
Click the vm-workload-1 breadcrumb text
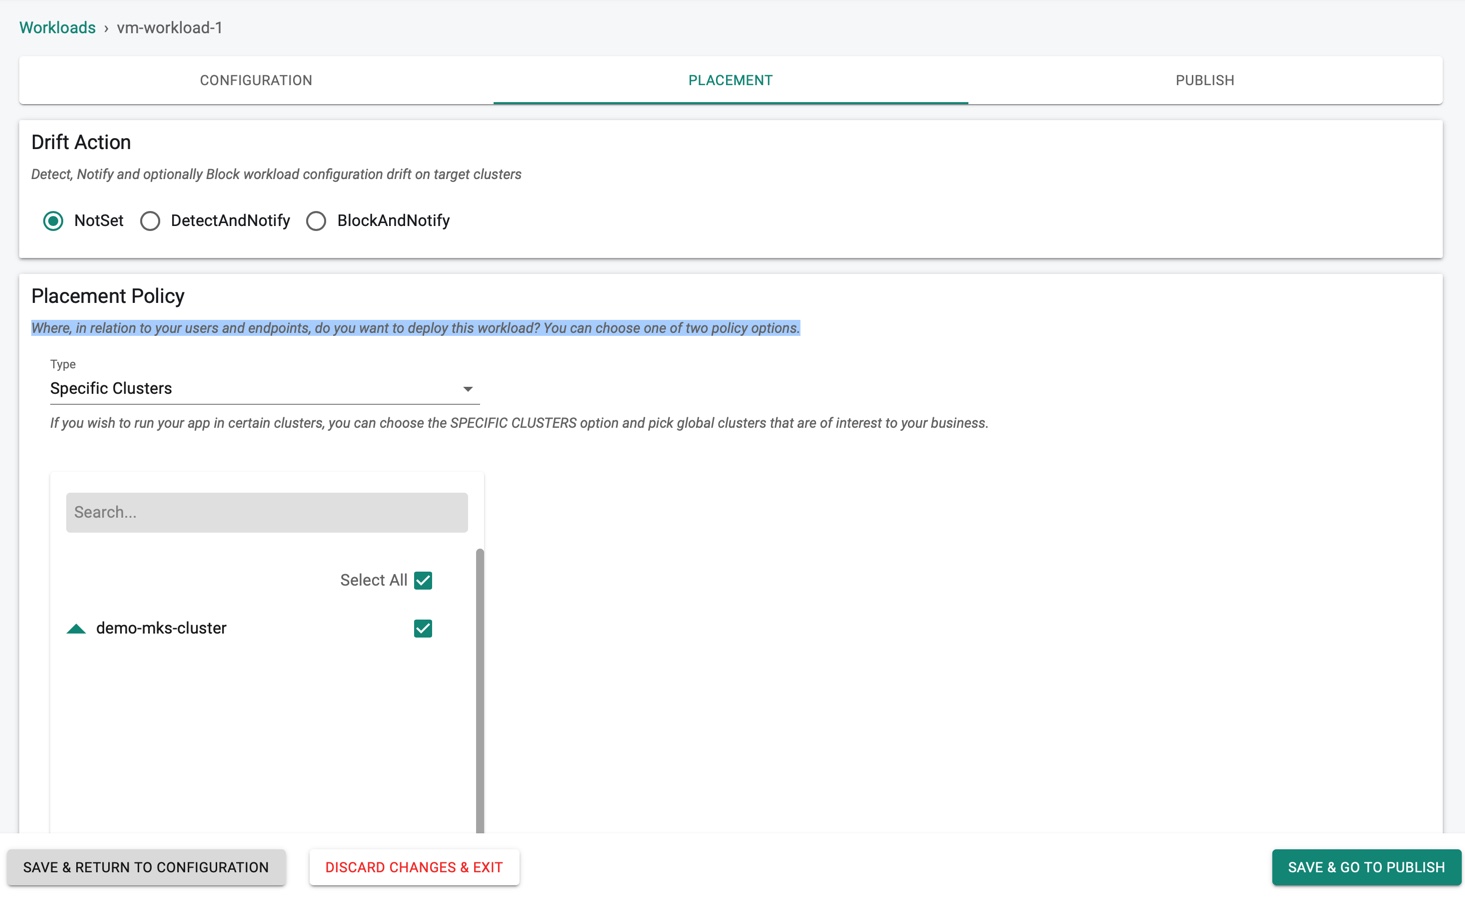170,28
